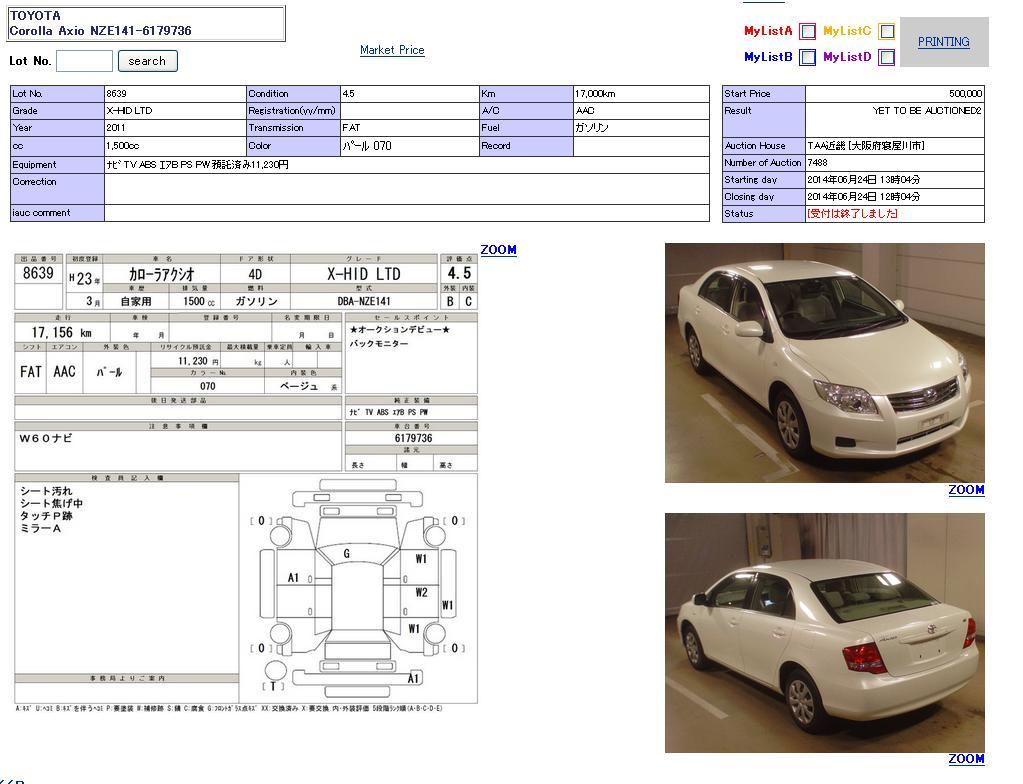
Task: Click ZOOM link above auction sheet
Action: pos(498,250)
